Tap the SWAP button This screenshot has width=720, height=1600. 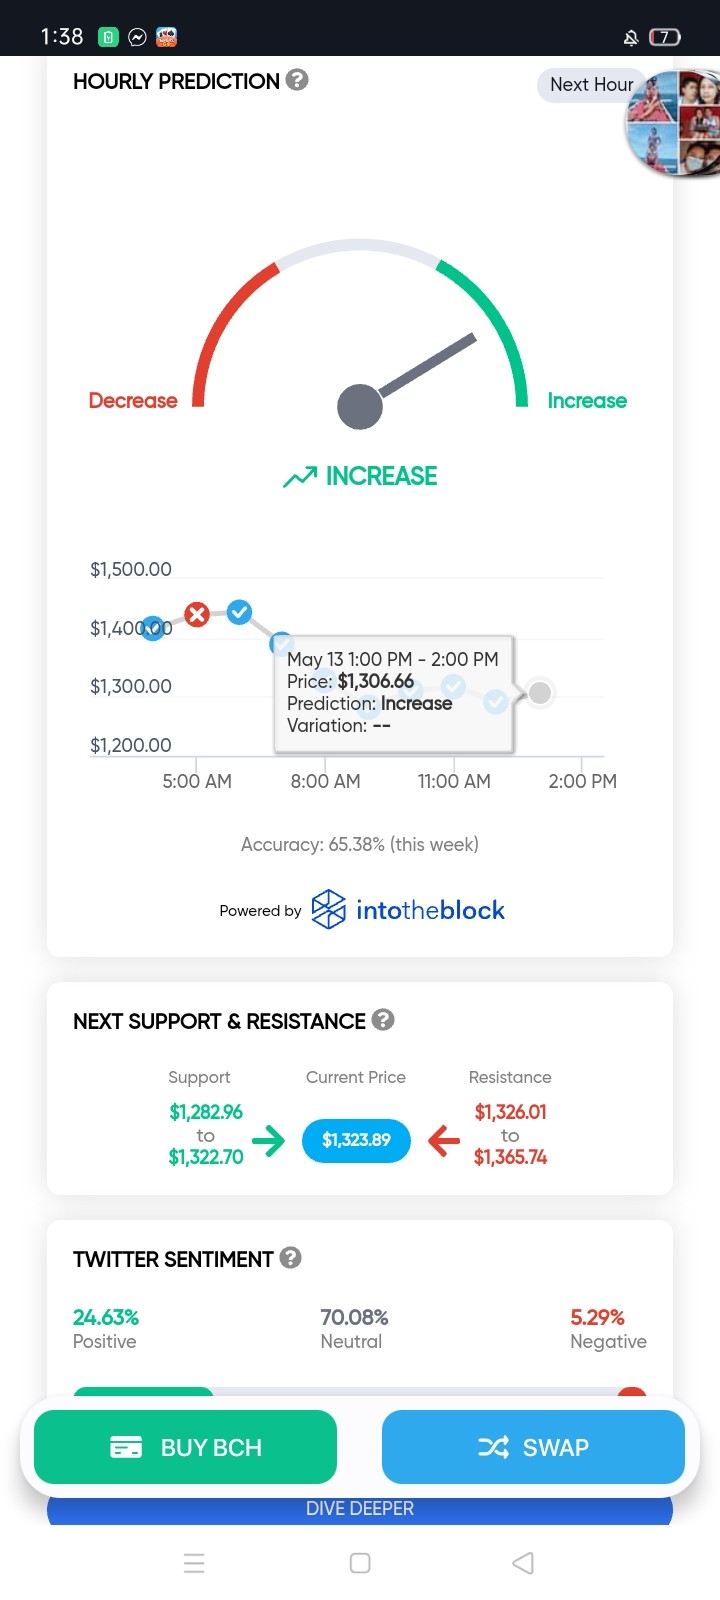click(x=533, y=1447)
